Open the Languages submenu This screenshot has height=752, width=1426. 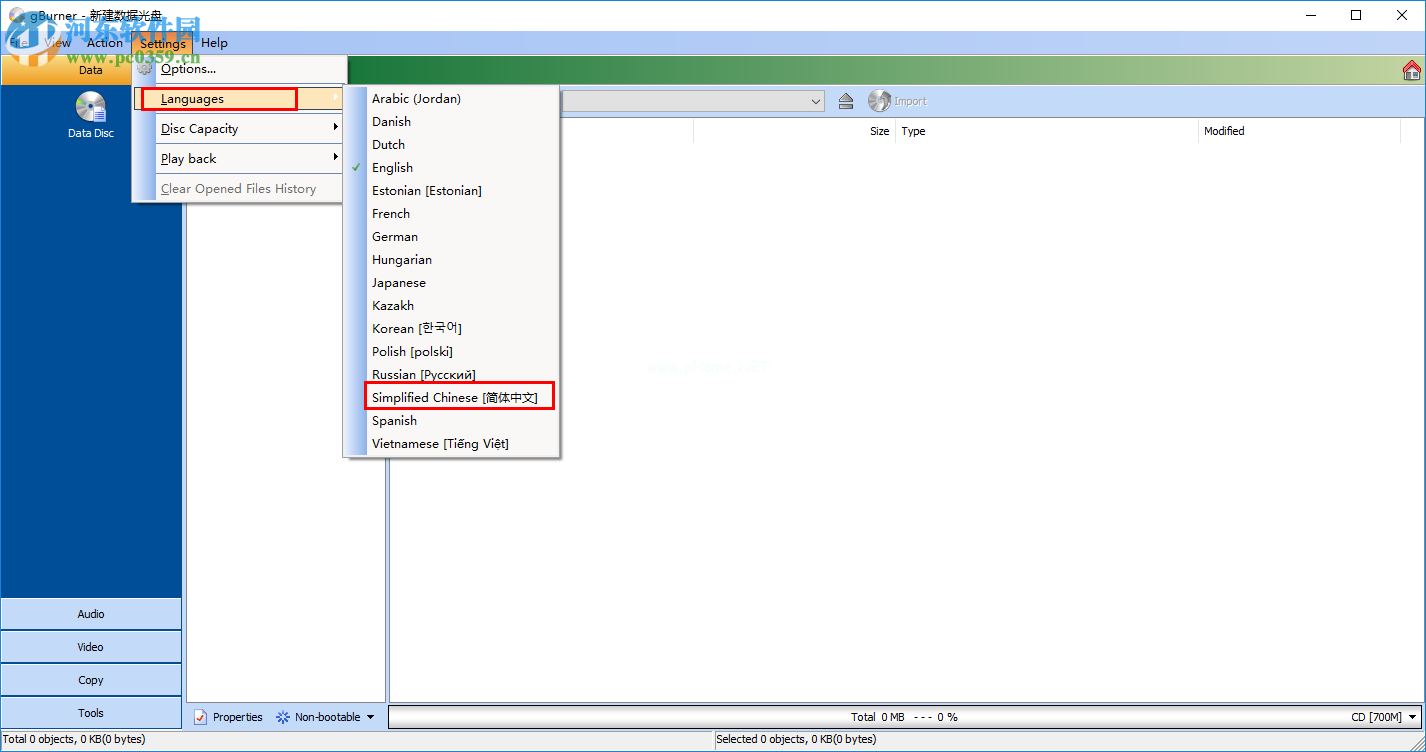[239, 99]
